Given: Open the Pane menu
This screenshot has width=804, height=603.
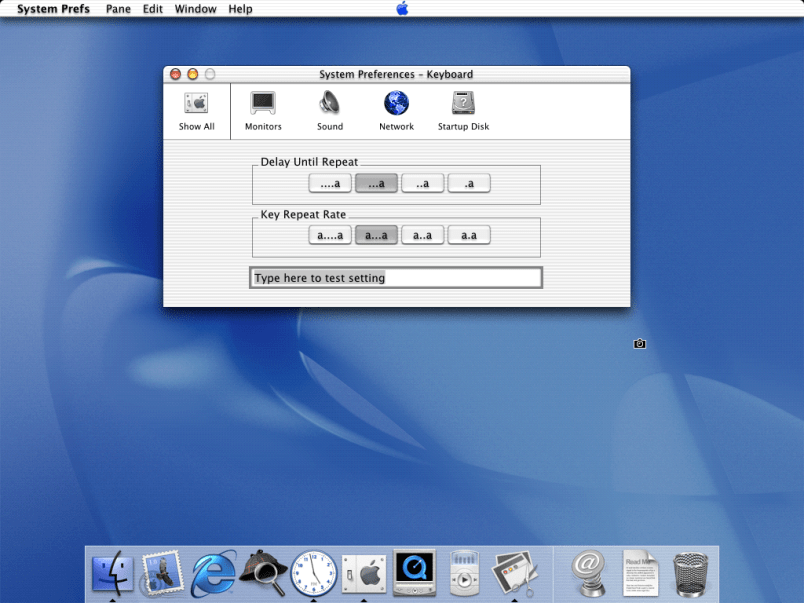Looking at the screenshot, I should [x=118, y=9].
